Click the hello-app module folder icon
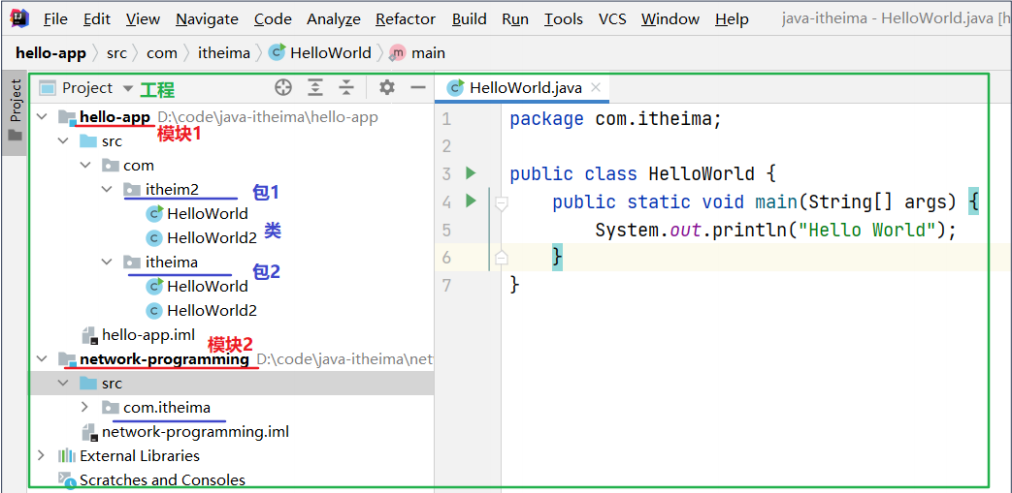Viewport: 1012px width, 493px height. (x=67, y=117)
